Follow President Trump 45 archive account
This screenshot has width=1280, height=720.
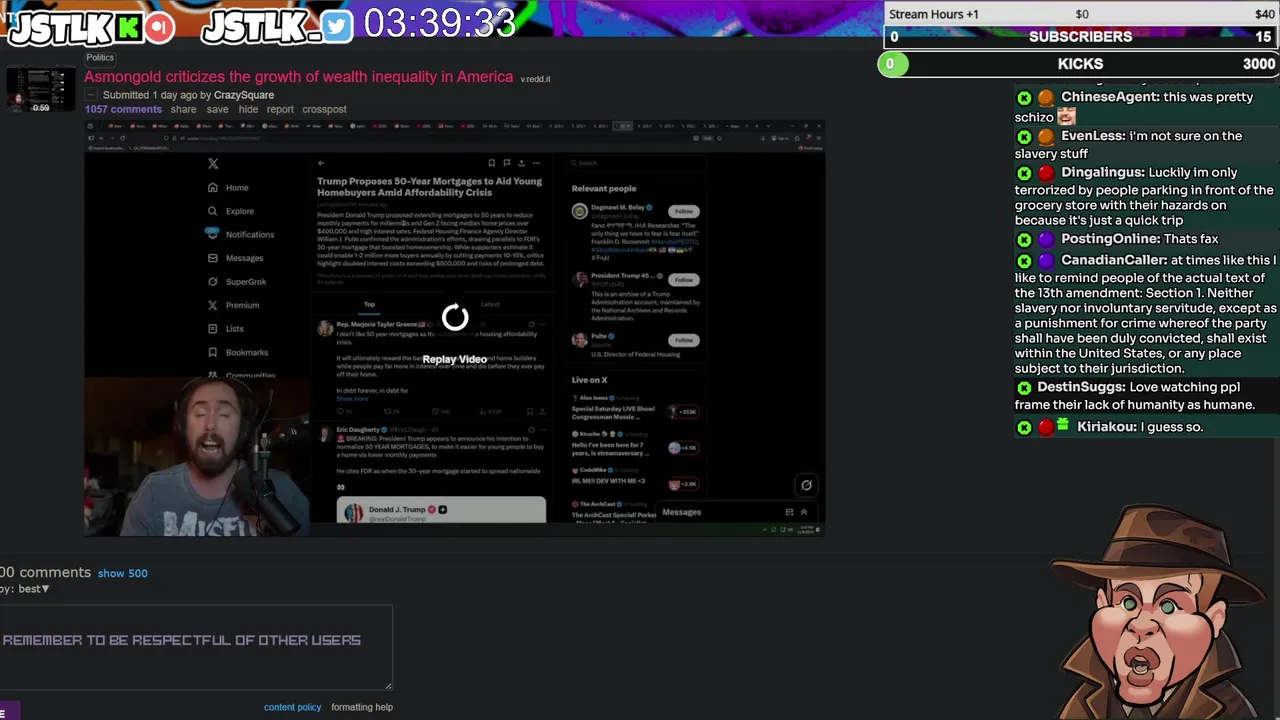pyautogui.click(x=684, y=279)
